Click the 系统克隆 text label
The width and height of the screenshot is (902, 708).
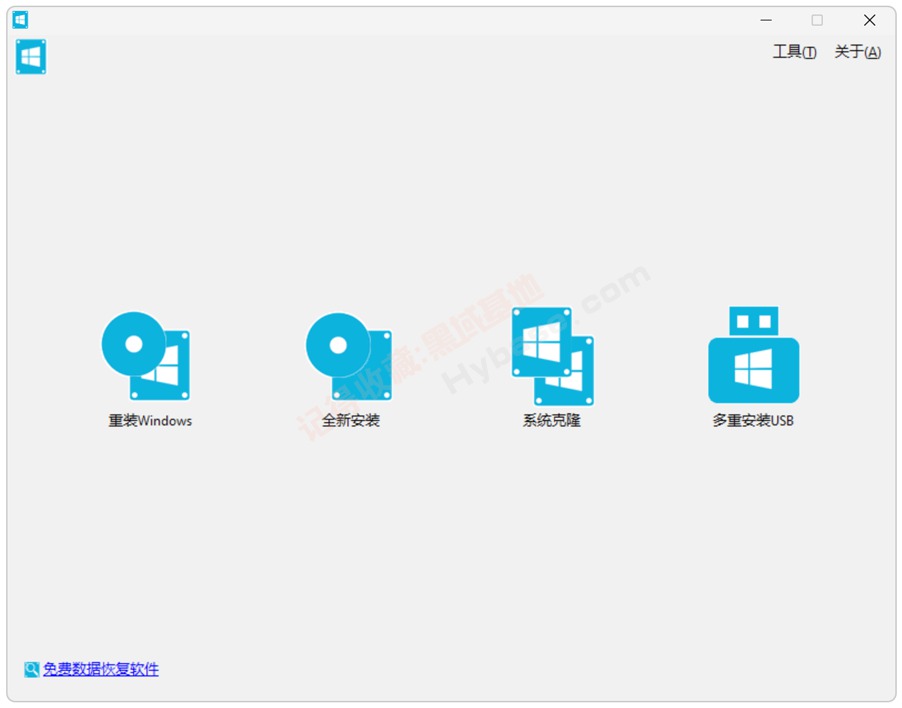(x=551, y=421)
